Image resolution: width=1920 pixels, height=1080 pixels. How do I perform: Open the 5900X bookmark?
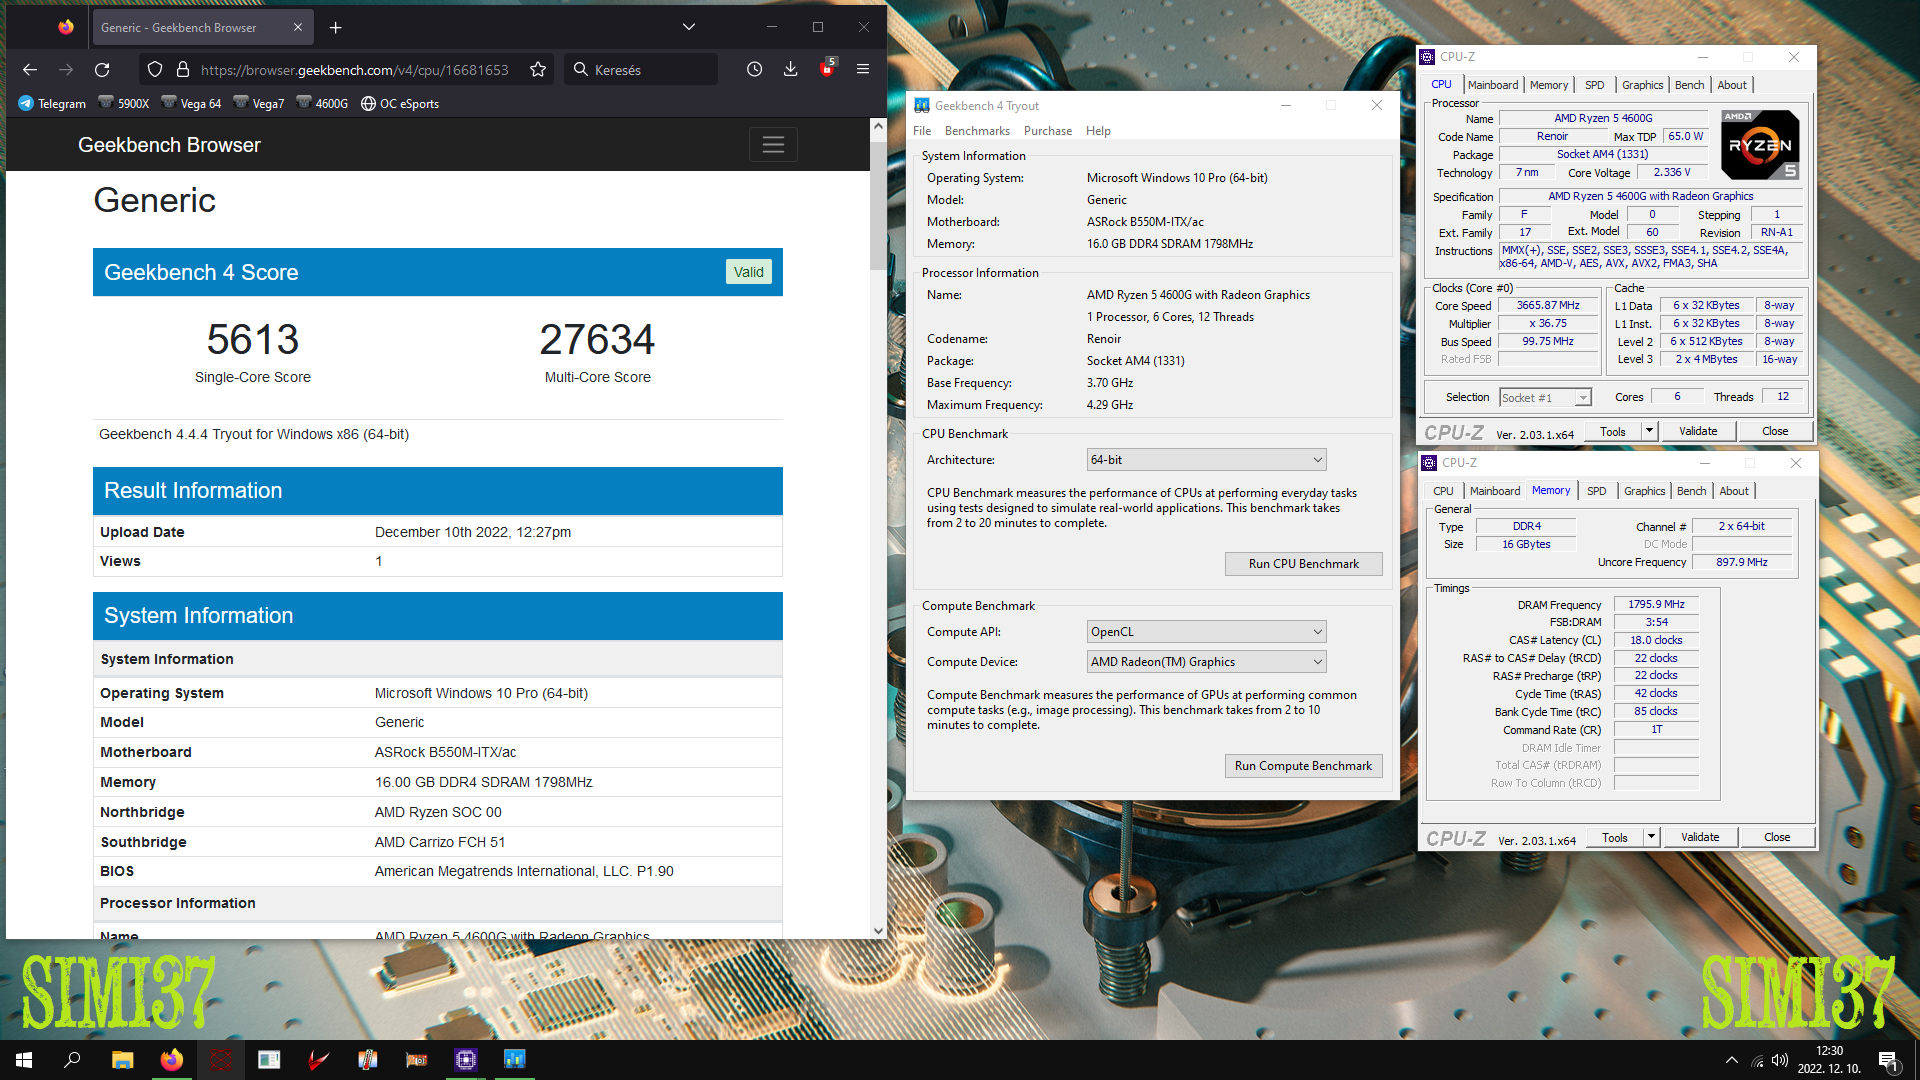[x=124, y=103]
